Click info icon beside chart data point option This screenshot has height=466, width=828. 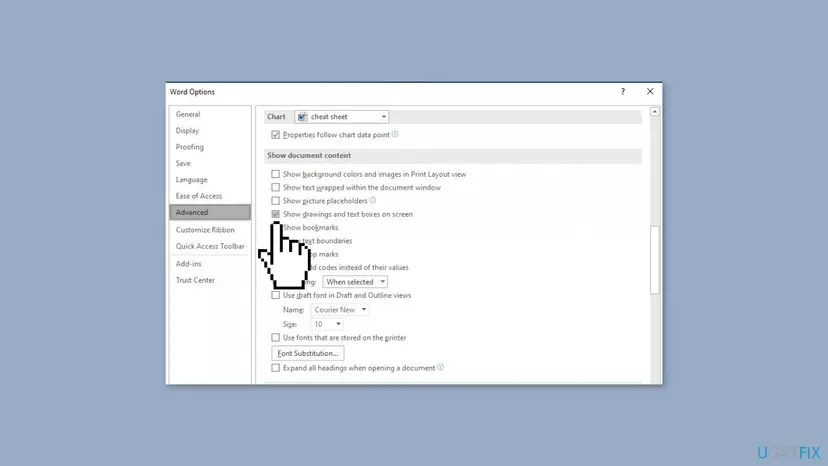(395, 134)
